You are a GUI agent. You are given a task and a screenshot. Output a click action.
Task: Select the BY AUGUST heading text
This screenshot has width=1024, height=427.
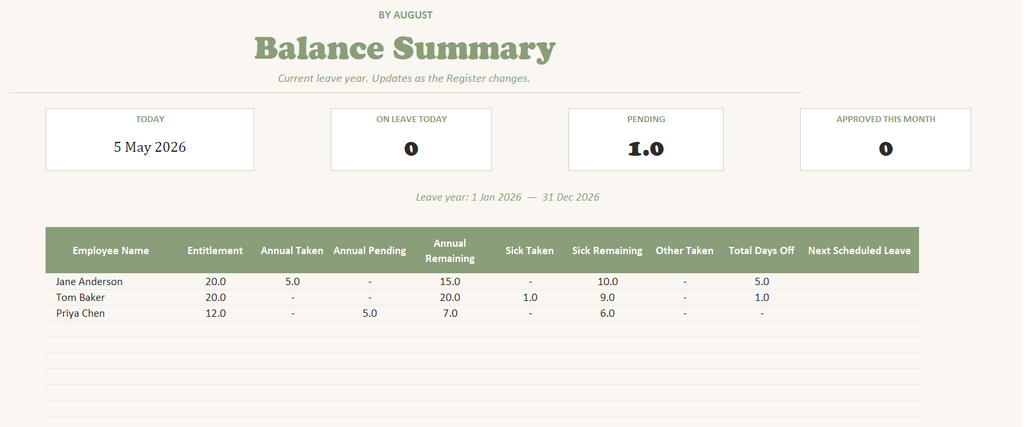tap(406, 15)
